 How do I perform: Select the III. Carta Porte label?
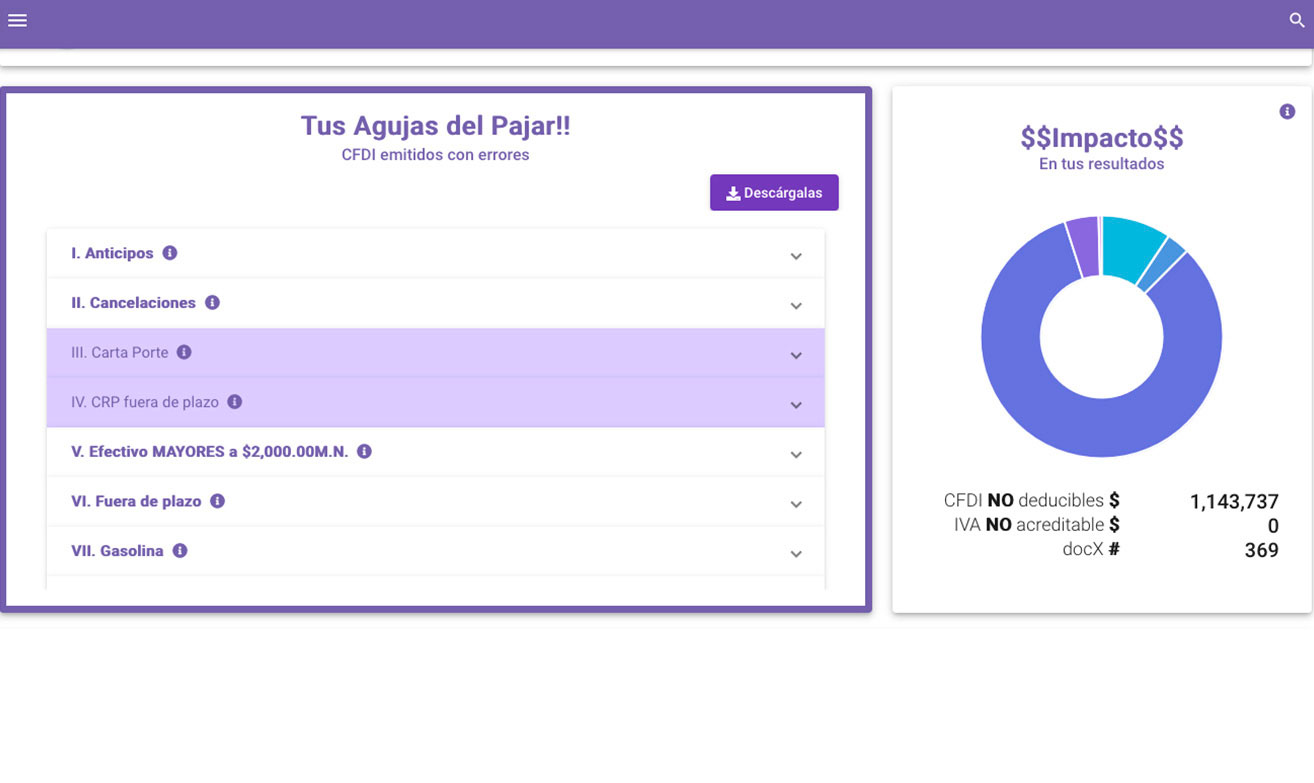point(119,352)
